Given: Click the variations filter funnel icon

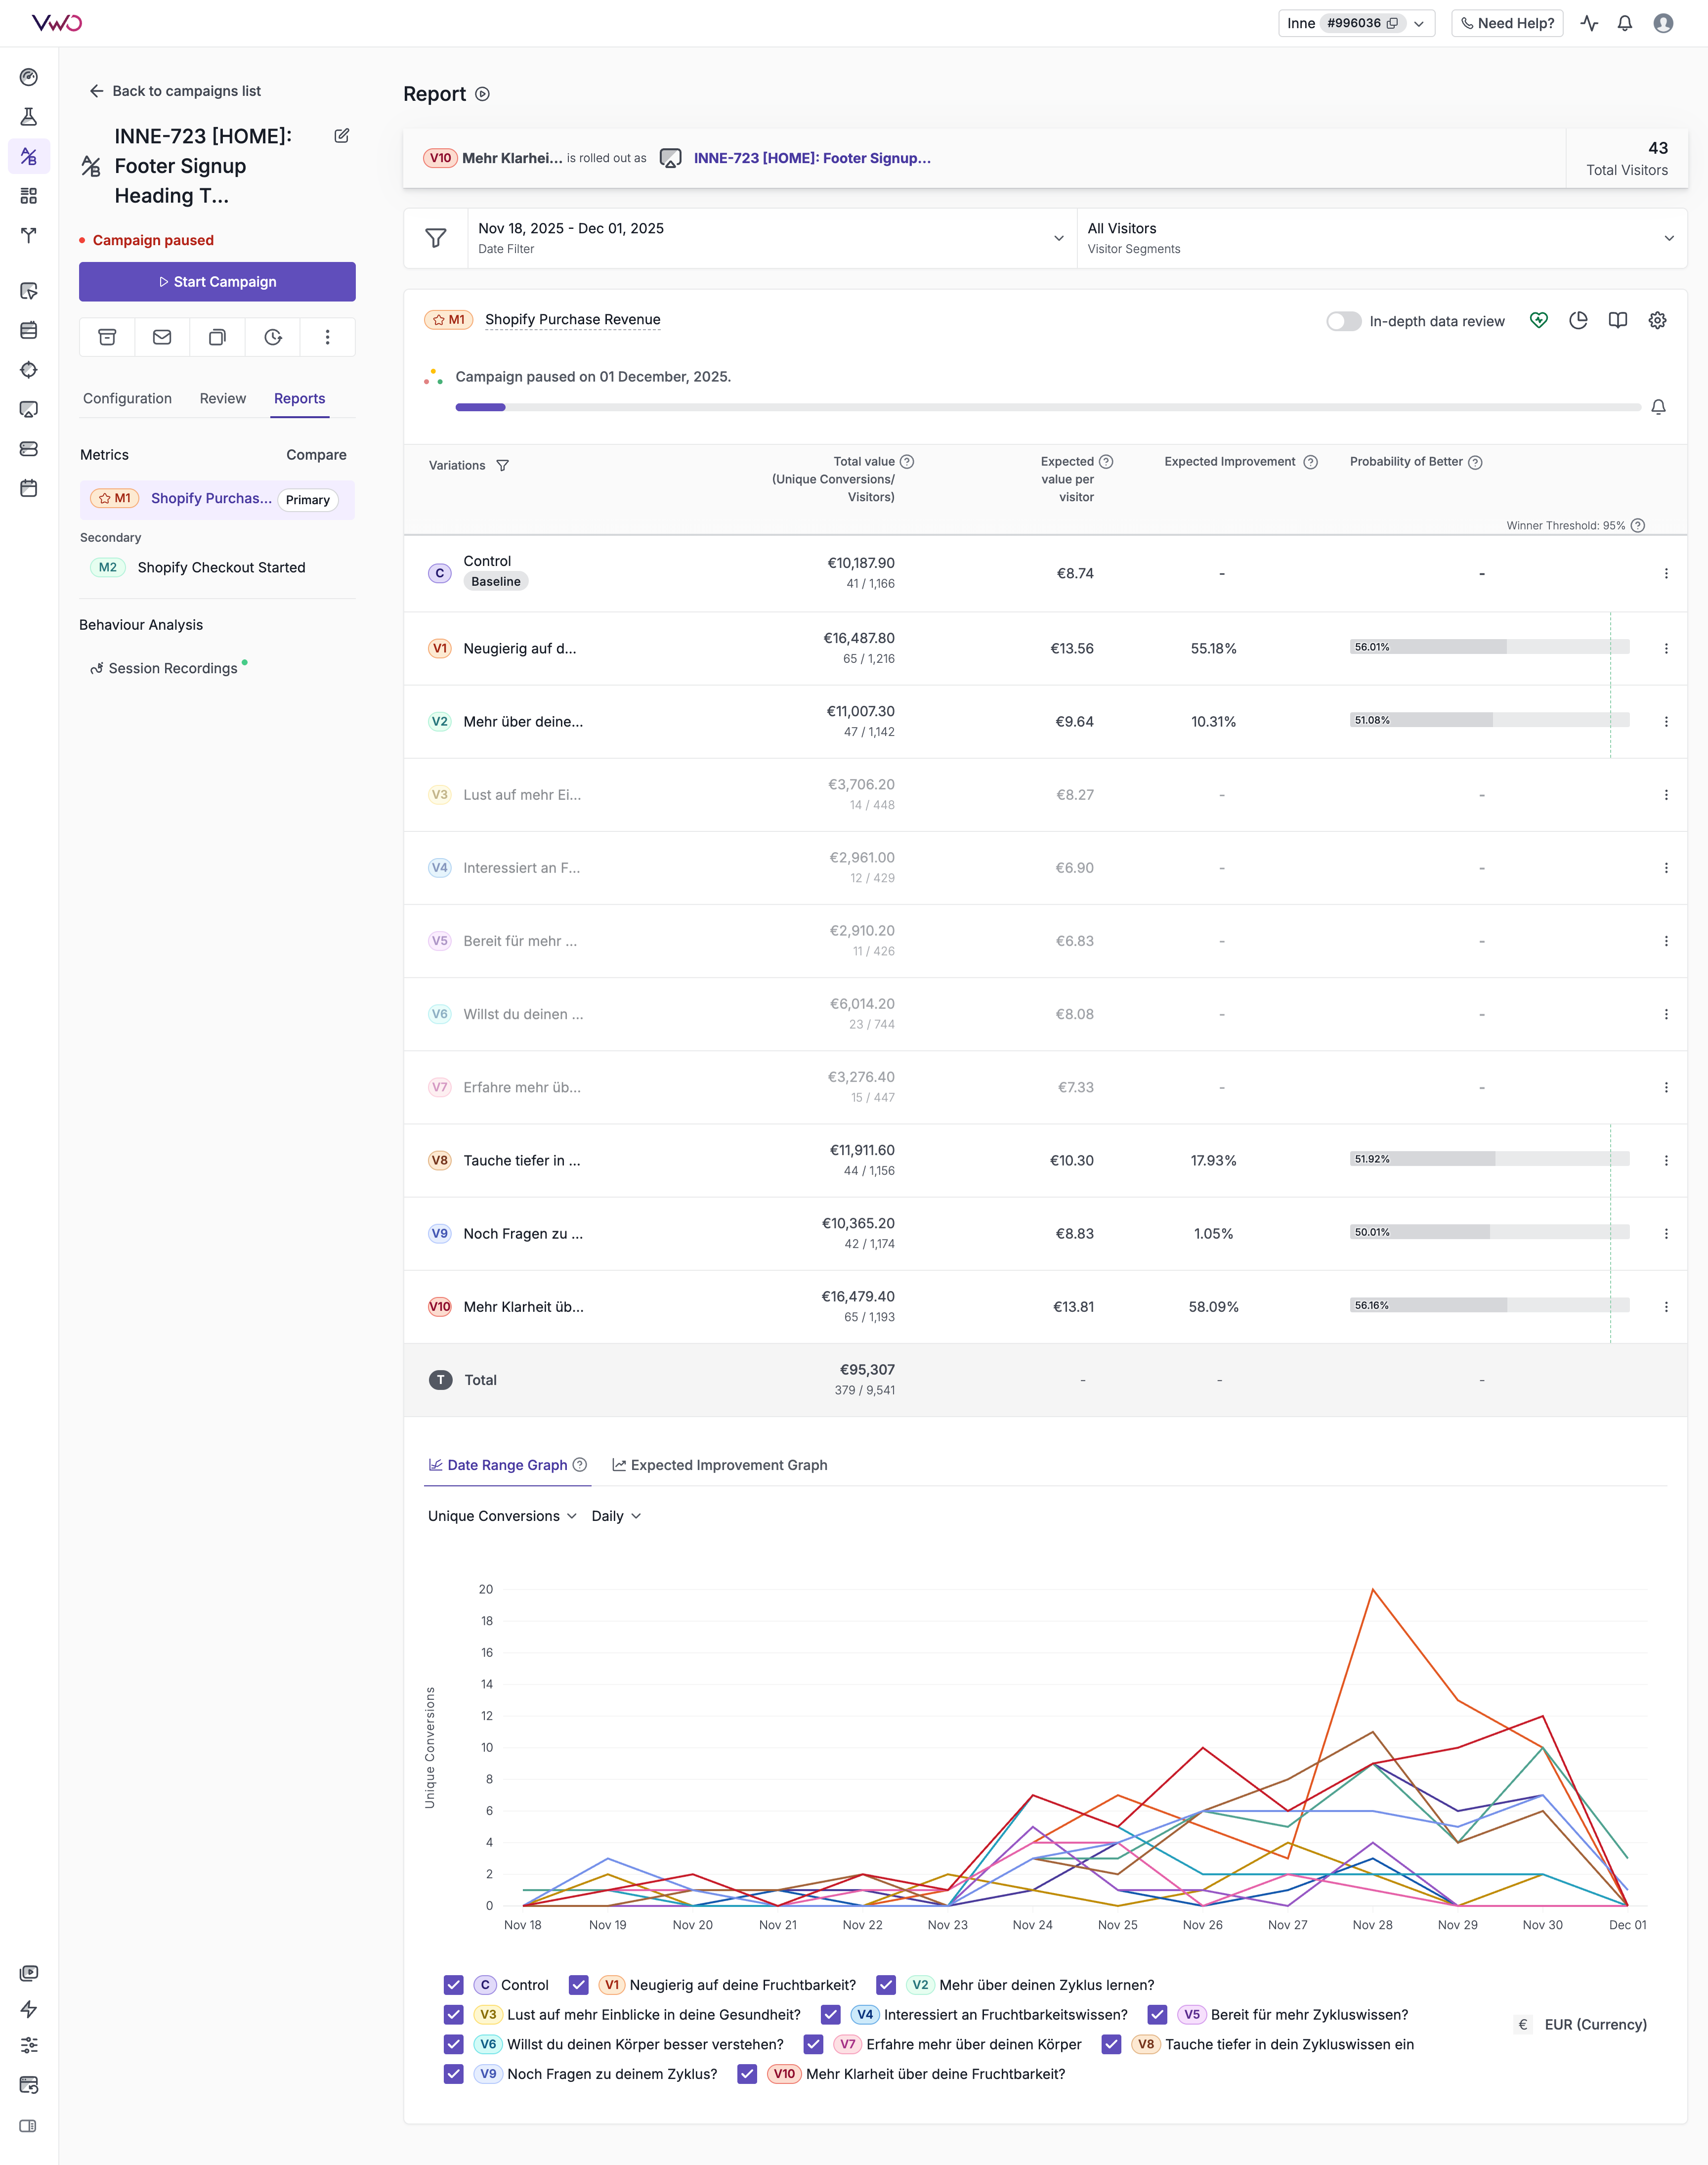Looking at the screenshot, I should coord(503,466).
